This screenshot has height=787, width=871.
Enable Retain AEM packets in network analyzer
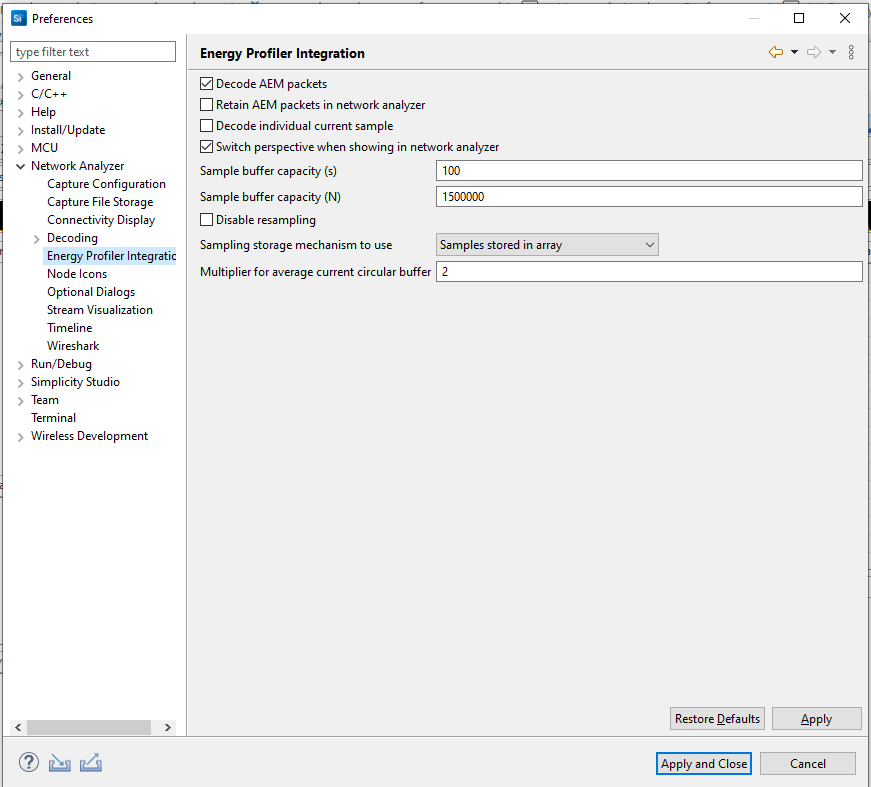pyautogui.click(x=206, y=104)
